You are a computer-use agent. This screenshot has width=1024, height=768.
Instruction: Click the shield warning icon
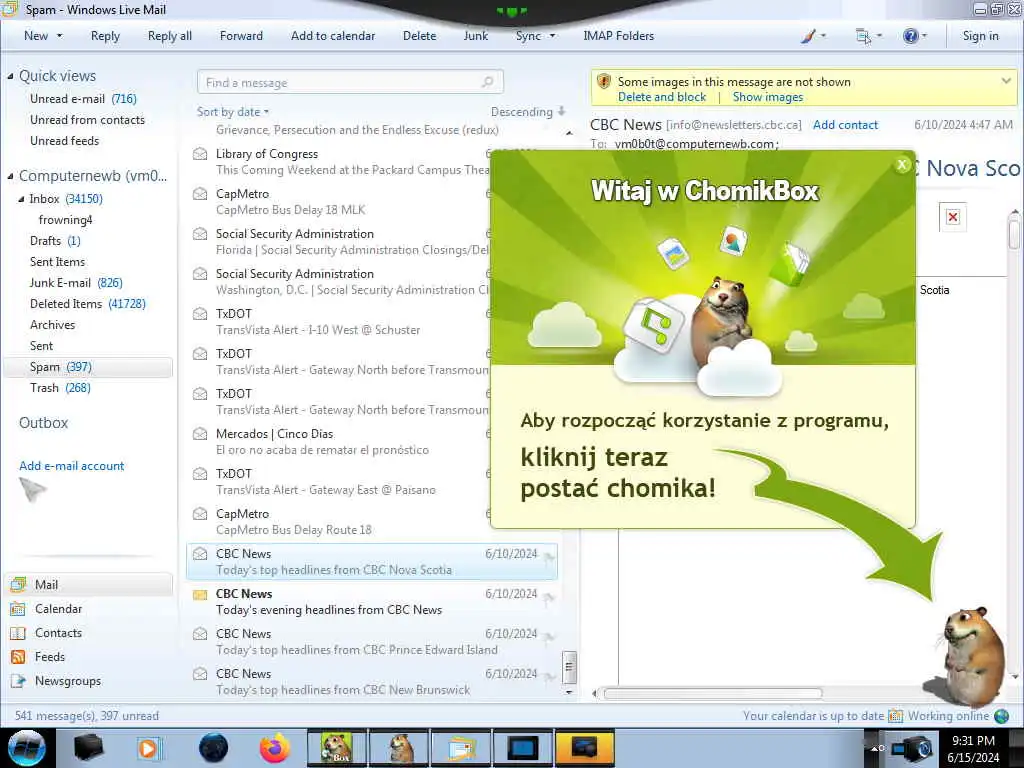(x=604, y=82)
